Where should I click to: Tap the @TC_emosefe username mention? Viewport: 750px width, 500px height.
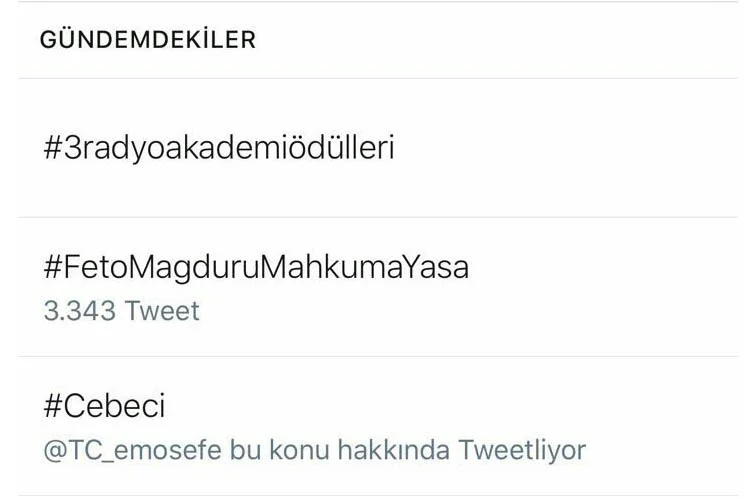click(x=126, y=450)
